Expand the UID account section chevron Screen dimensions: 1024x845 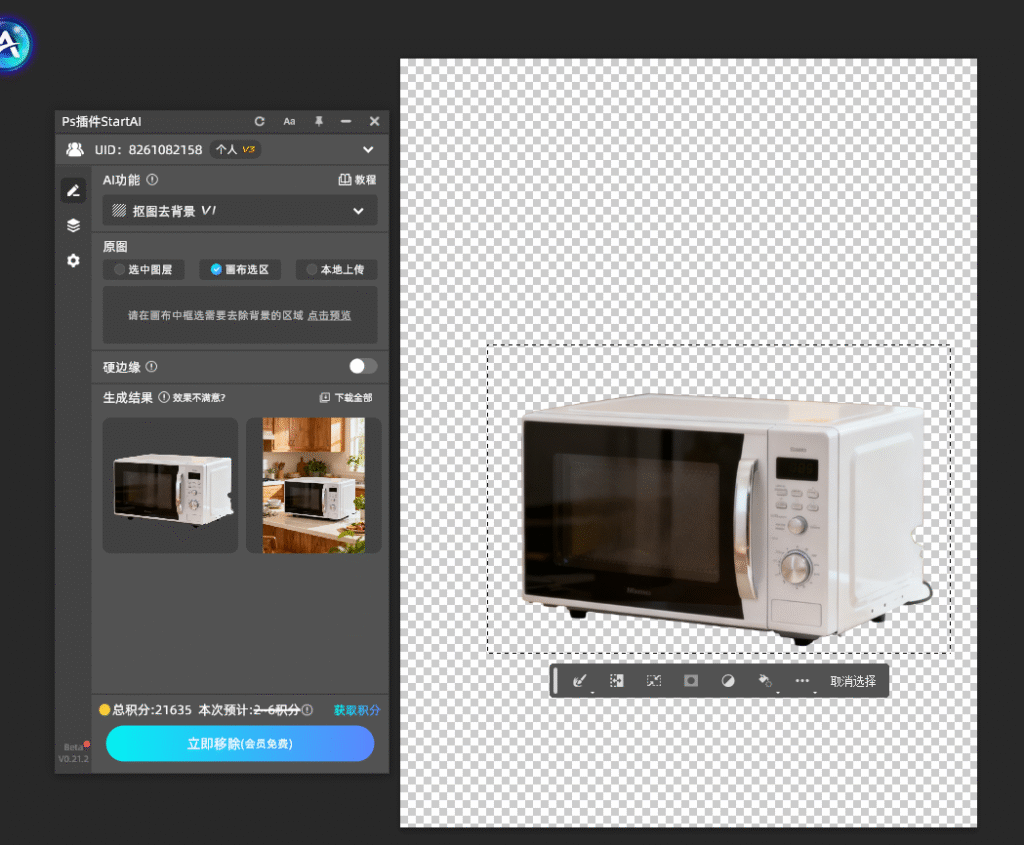click(368, 150)
